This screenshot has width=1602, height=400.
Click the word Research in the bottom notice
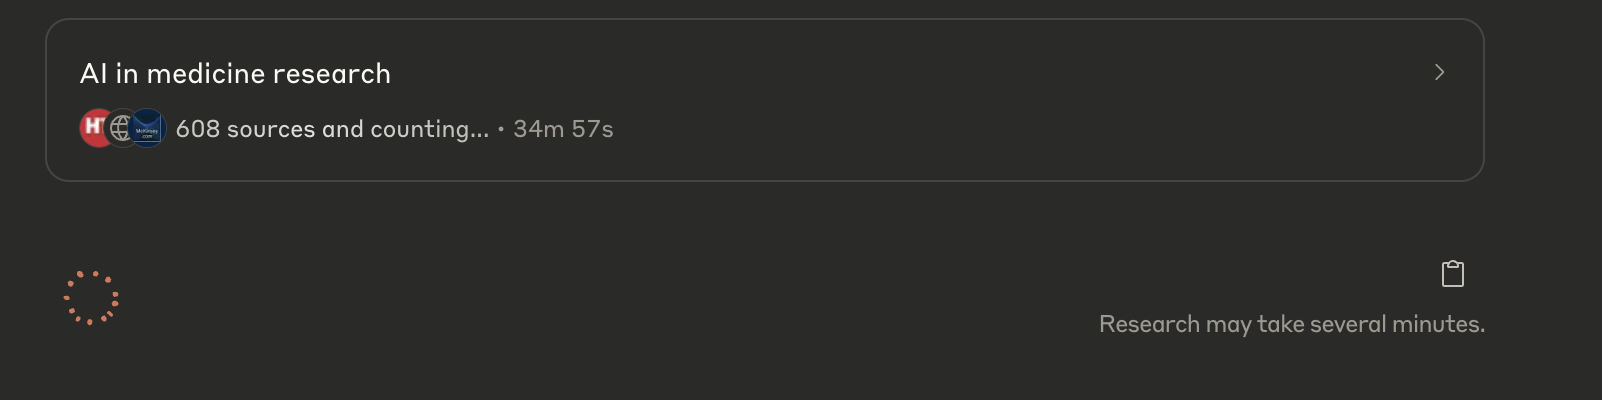(x=1149, y=324)
